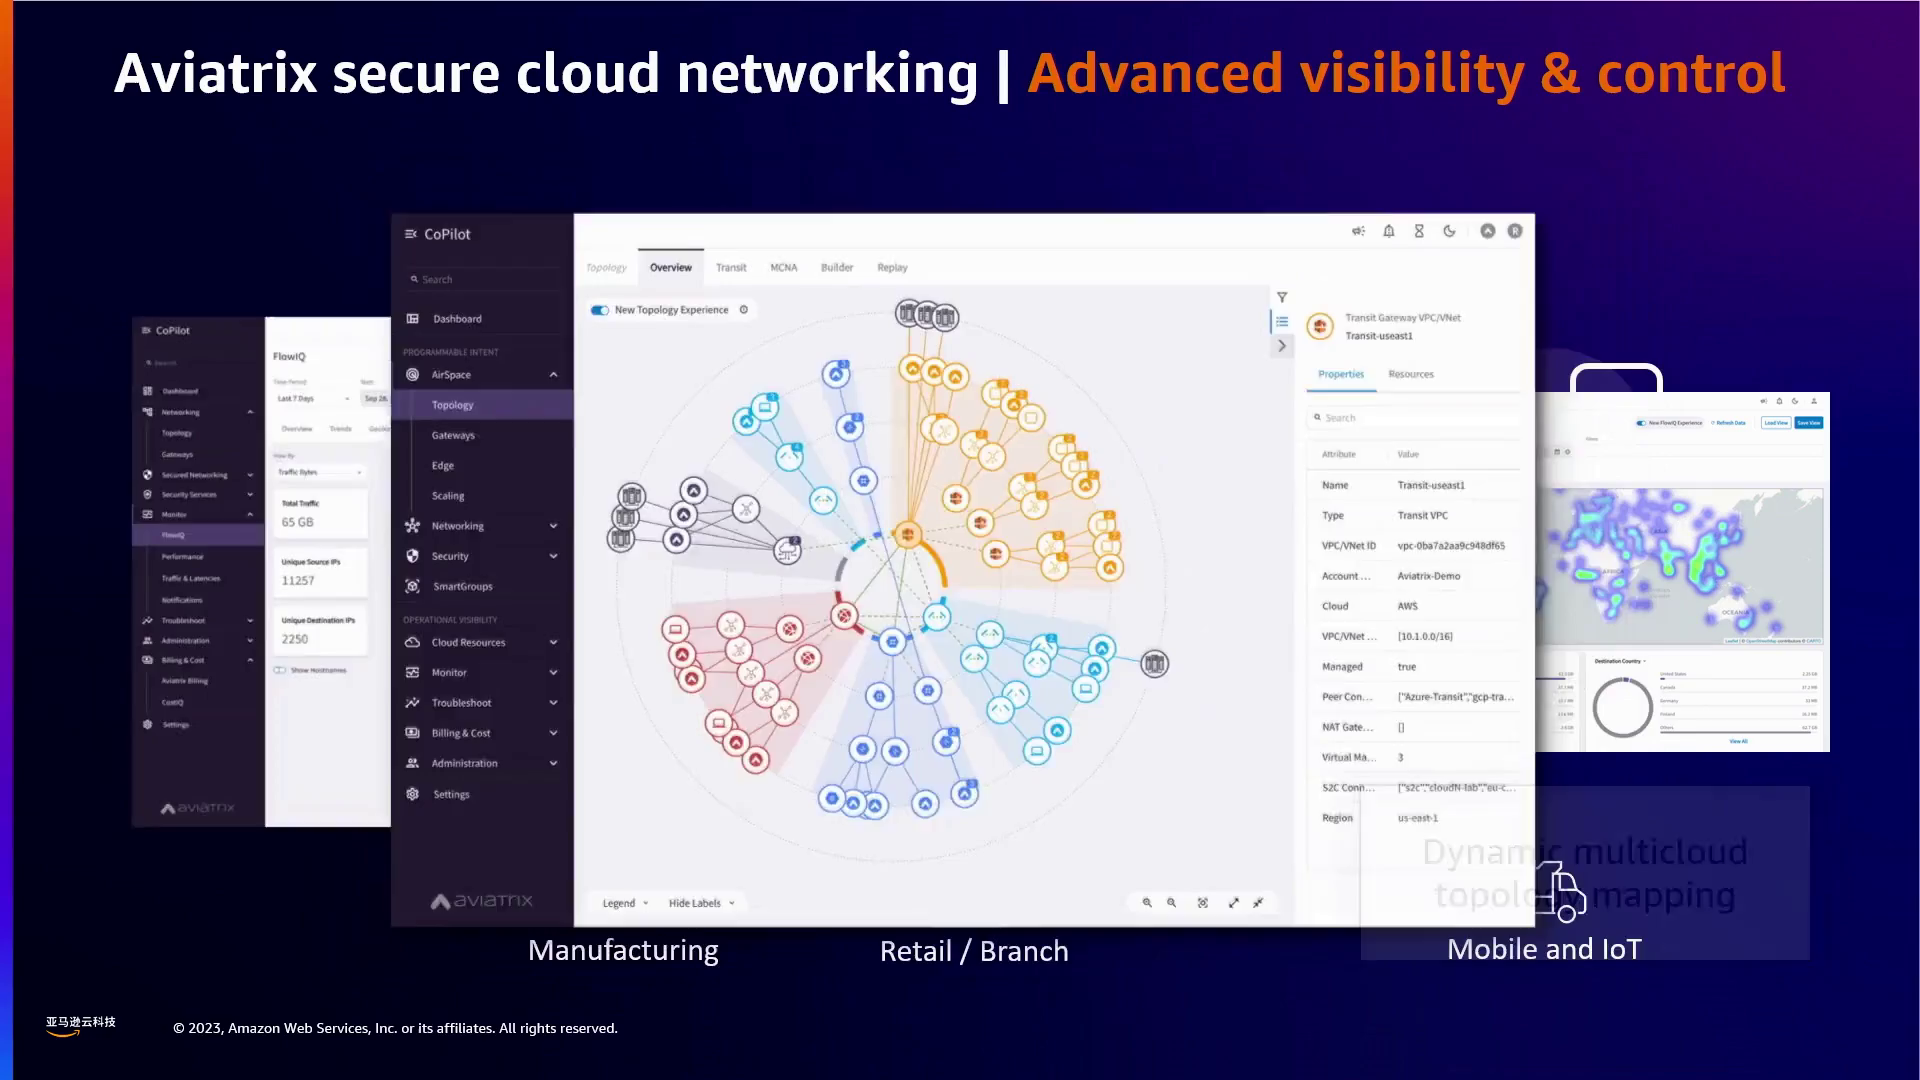The width and height of the screenshot is (1920, 1080).
Task: Toggle the New Topology Experience switch
Action: 600,310
